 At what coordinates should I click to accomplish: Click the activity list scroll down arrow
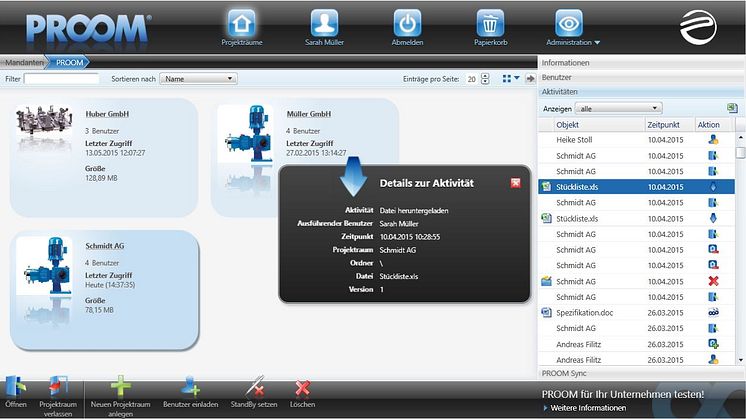click(x=740, y=361)
